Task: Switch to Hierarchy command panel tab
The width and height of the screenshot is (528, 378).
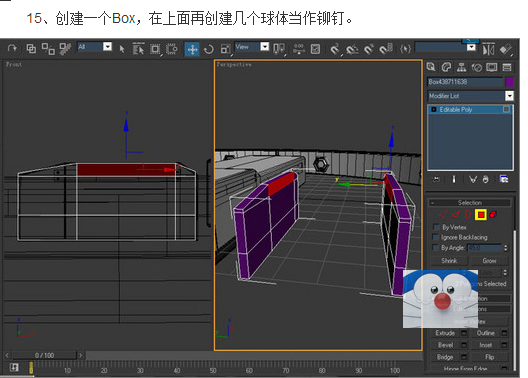Action: point(461,67)
